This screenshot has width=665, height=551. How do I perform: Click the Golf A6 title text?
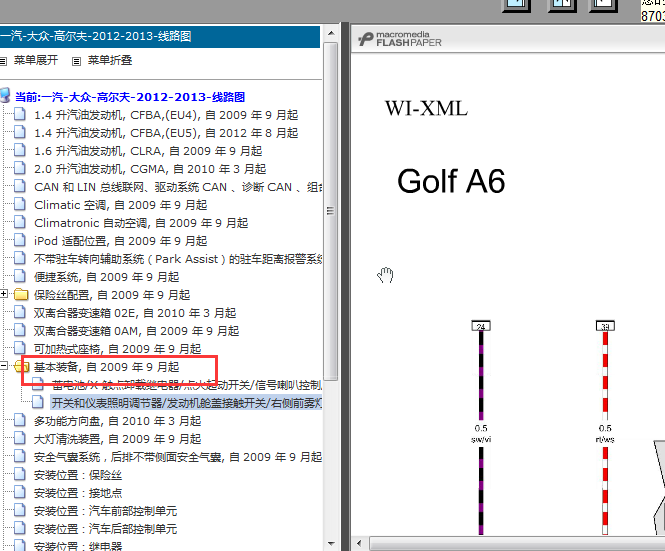[451, 181]
